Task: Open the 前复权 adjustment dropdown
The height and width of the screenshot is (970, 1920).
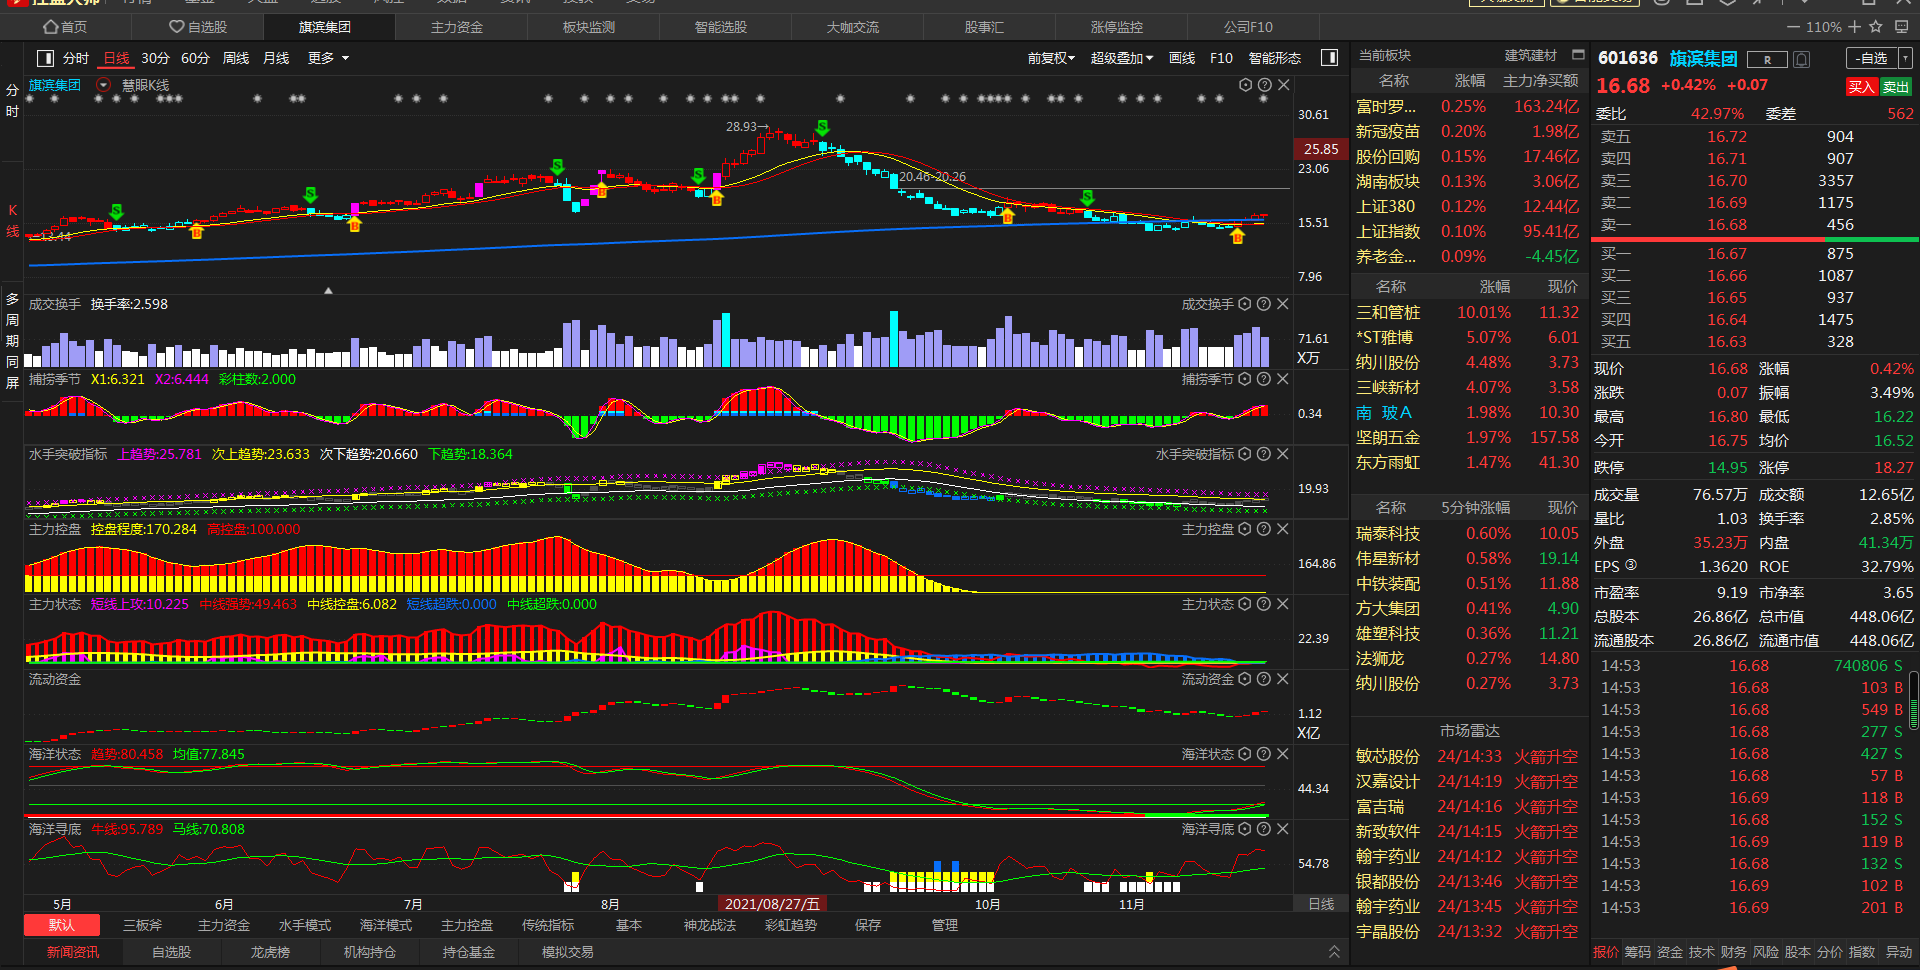Action: (x=1051, y=58)
